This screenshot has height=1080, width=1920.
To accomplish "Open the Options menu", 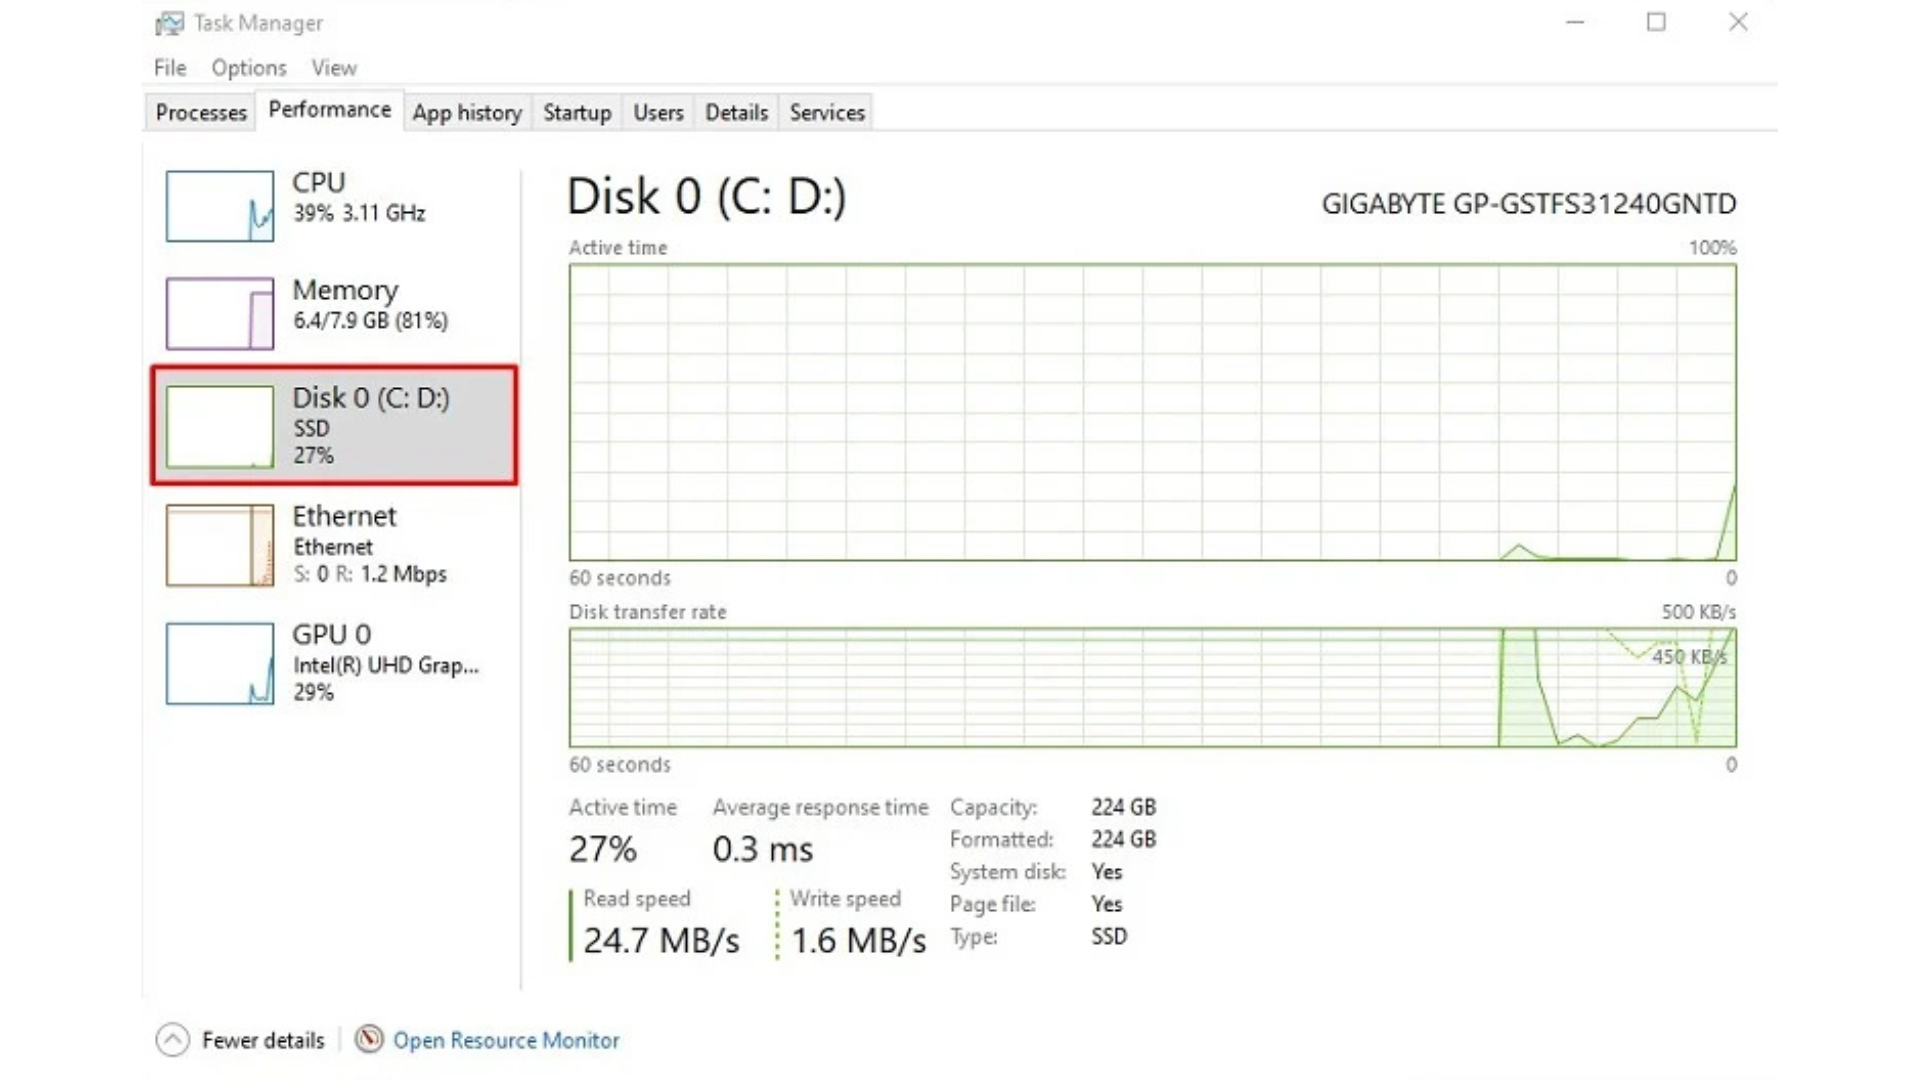I will click(x=249, y=68).
